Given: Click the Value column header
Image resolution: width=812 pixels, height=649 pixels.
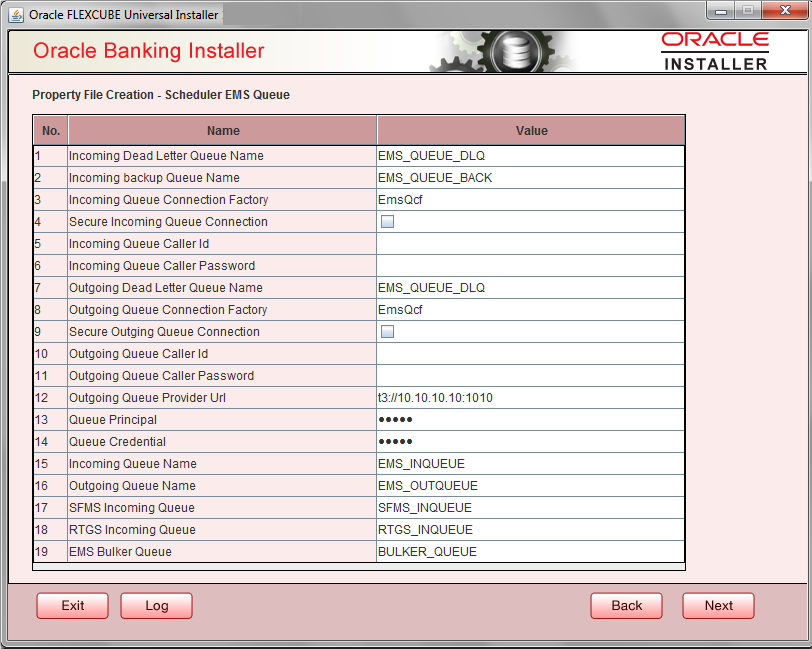Looking at the screenshot, I should point(530,130).
